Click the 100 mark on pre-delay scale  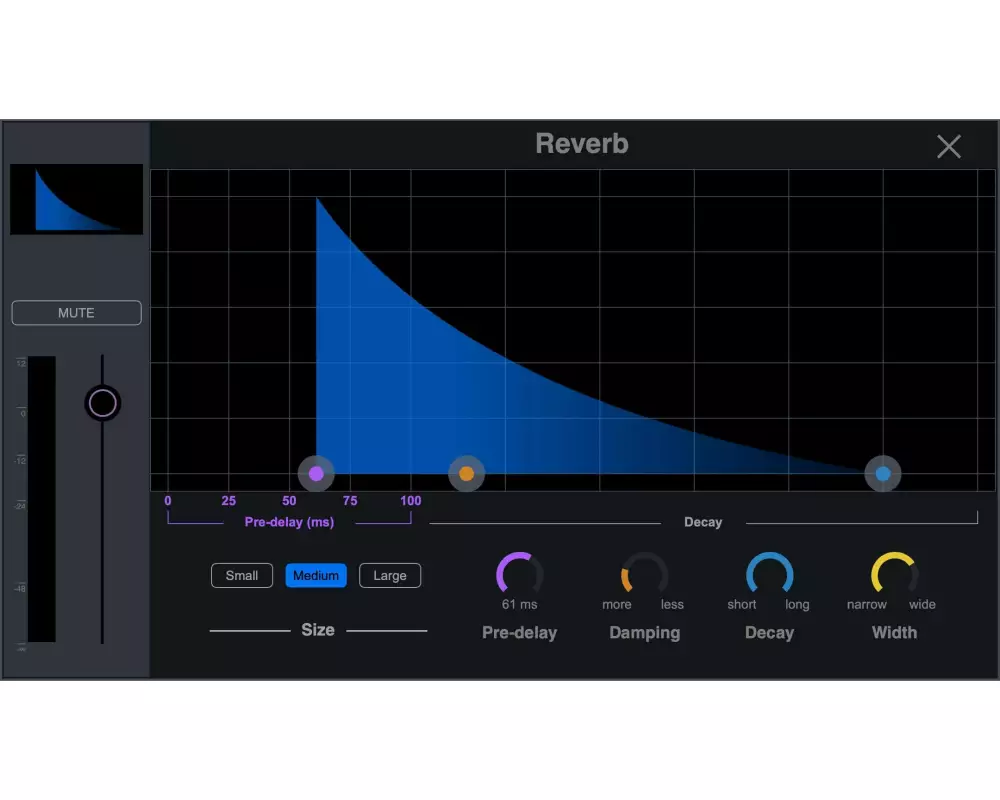(x=410, y=501)
